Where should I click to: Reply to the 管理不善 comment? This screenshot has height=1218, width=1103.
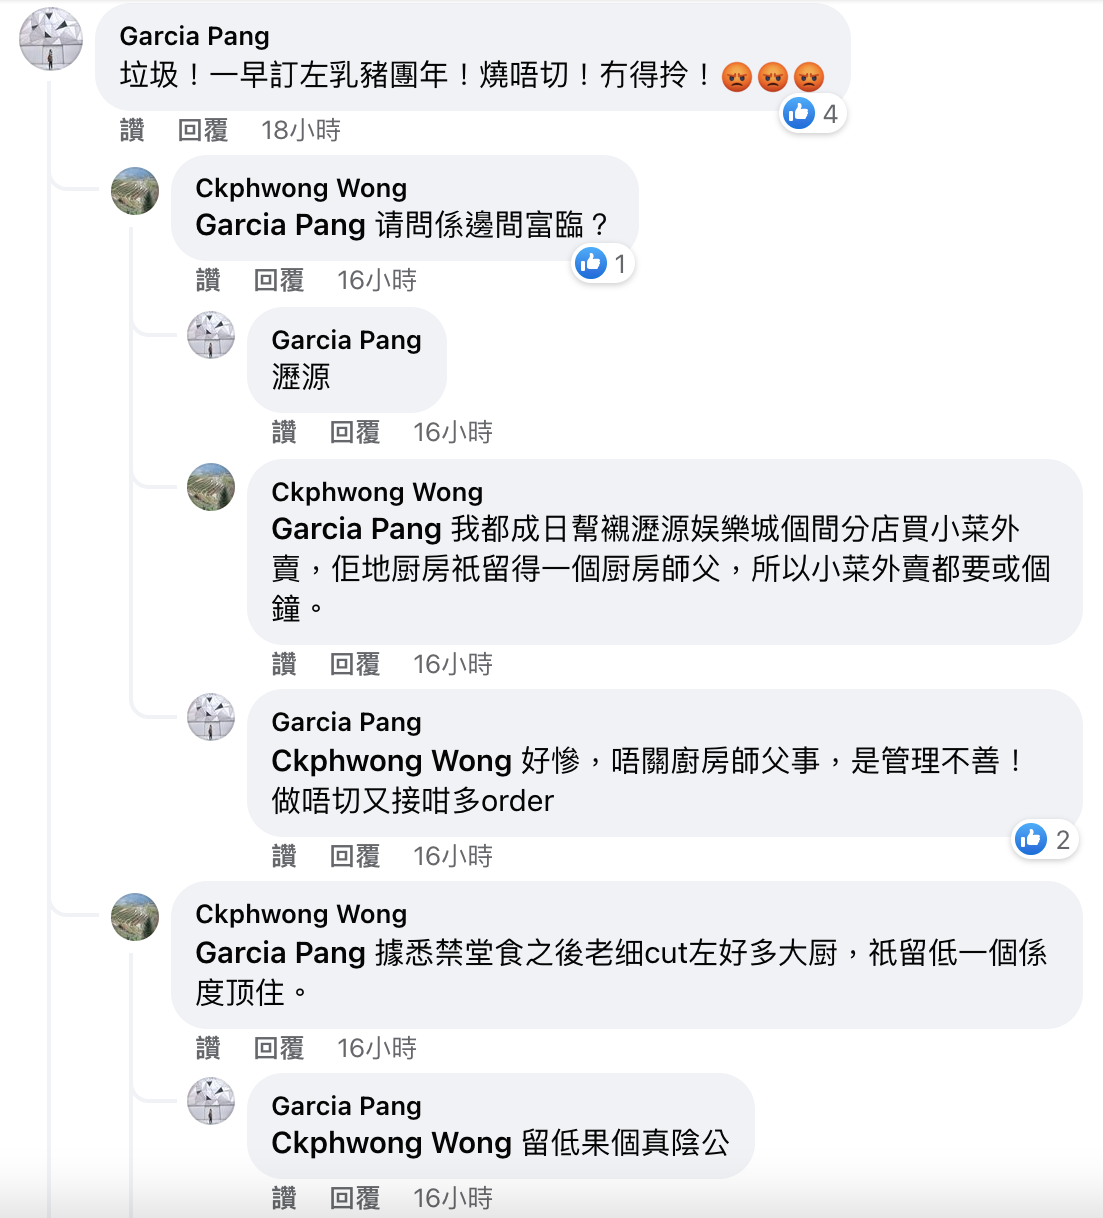pos(355,856)
